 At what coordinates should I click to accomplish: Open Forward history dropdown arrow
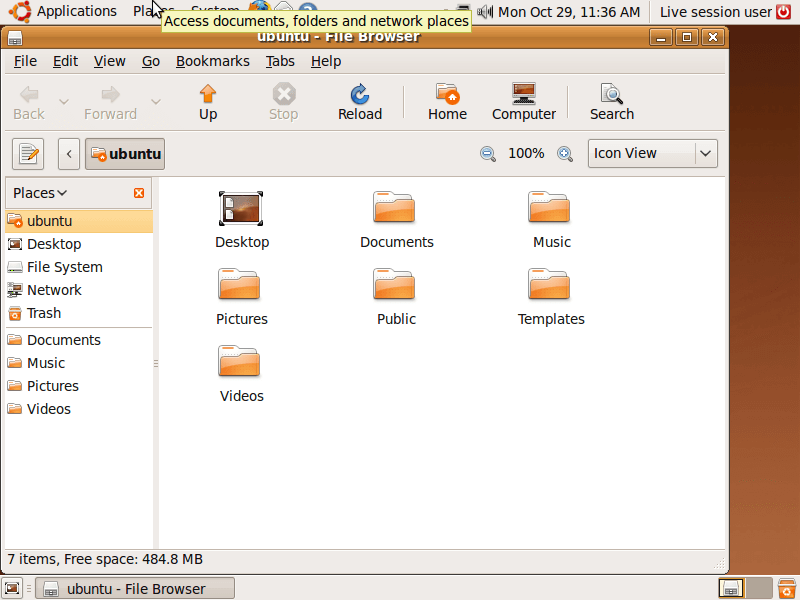tap(156, 102)
